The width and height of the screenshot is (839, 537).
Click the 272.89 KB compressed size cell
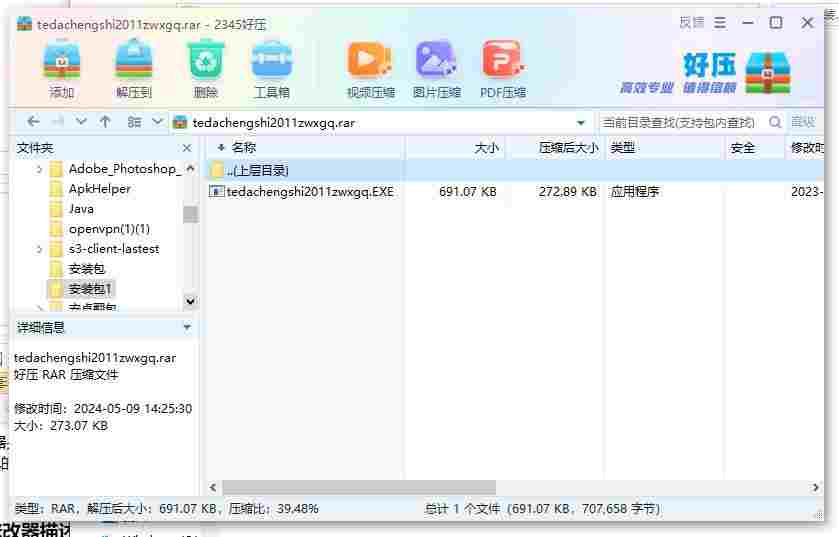tap(568, 191)
